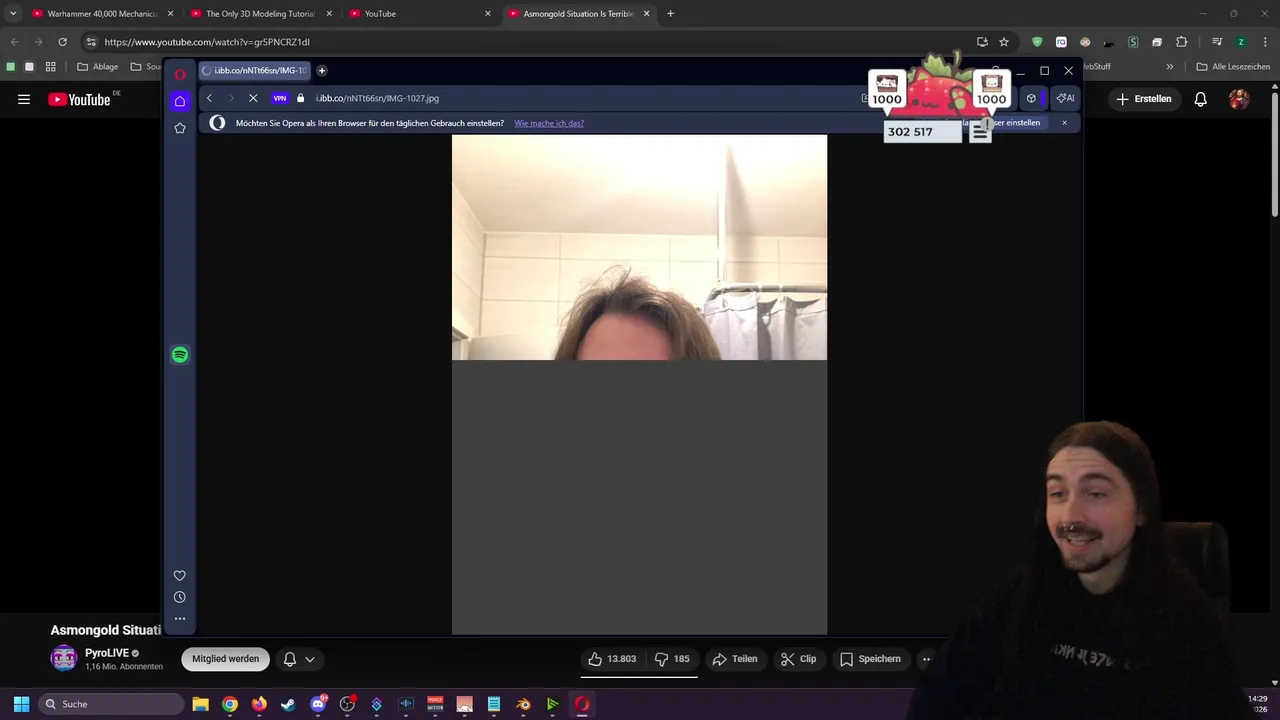Open the PyroLIVE channel name
The image size is (1280, 720).
pos(107,653)
